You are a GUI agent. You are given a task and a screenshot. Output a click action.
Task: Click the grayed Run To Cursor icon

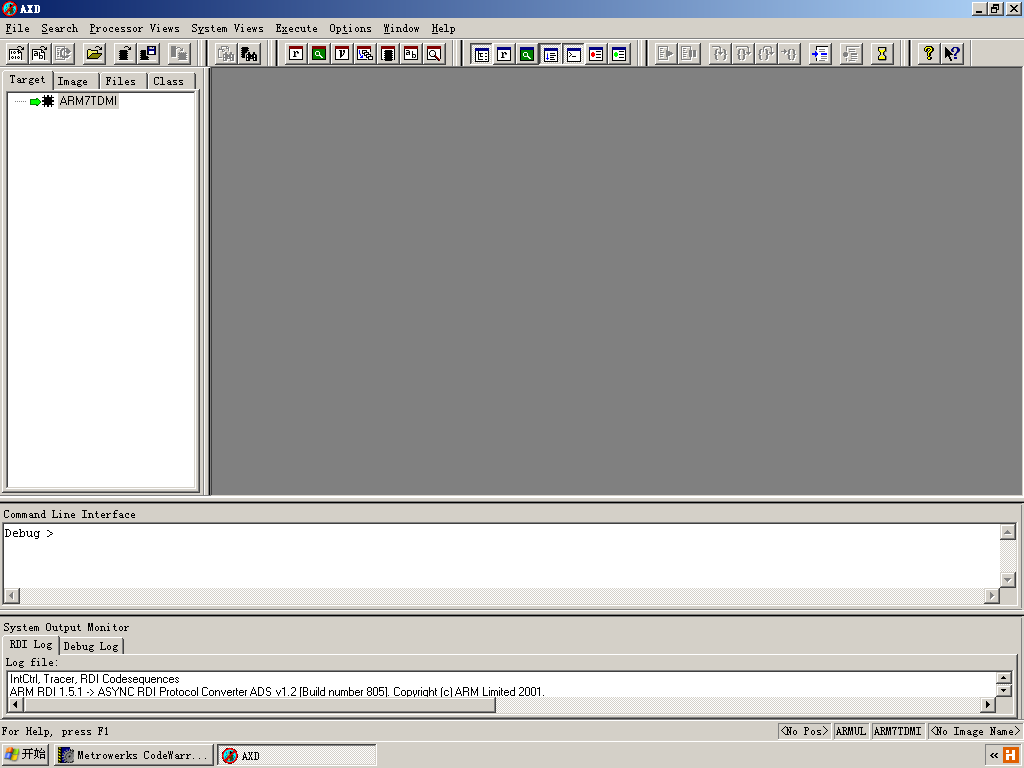click(x=790, y=54)
